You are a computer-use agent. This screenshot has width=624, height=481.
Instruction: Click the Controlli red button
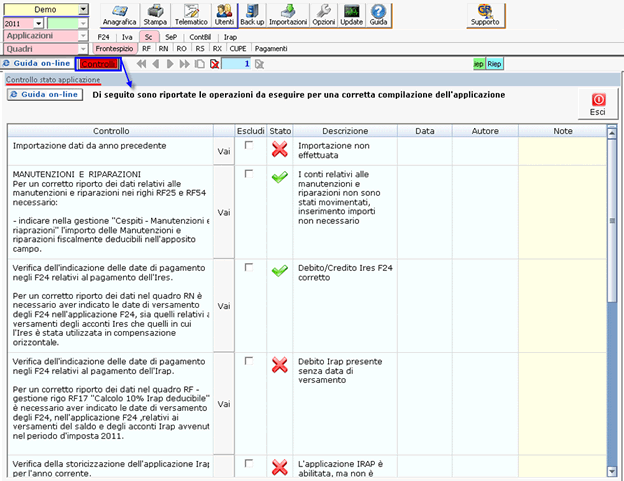[98, 64]
